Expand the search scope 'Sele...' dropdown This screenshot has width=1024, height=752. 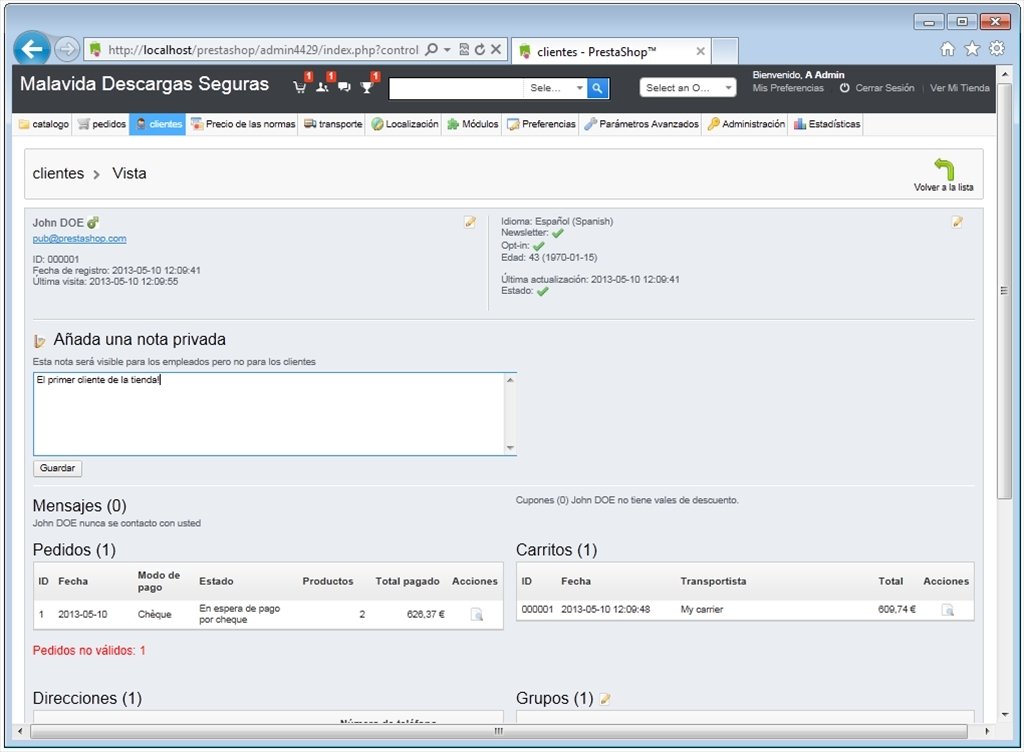click(555, 87)
